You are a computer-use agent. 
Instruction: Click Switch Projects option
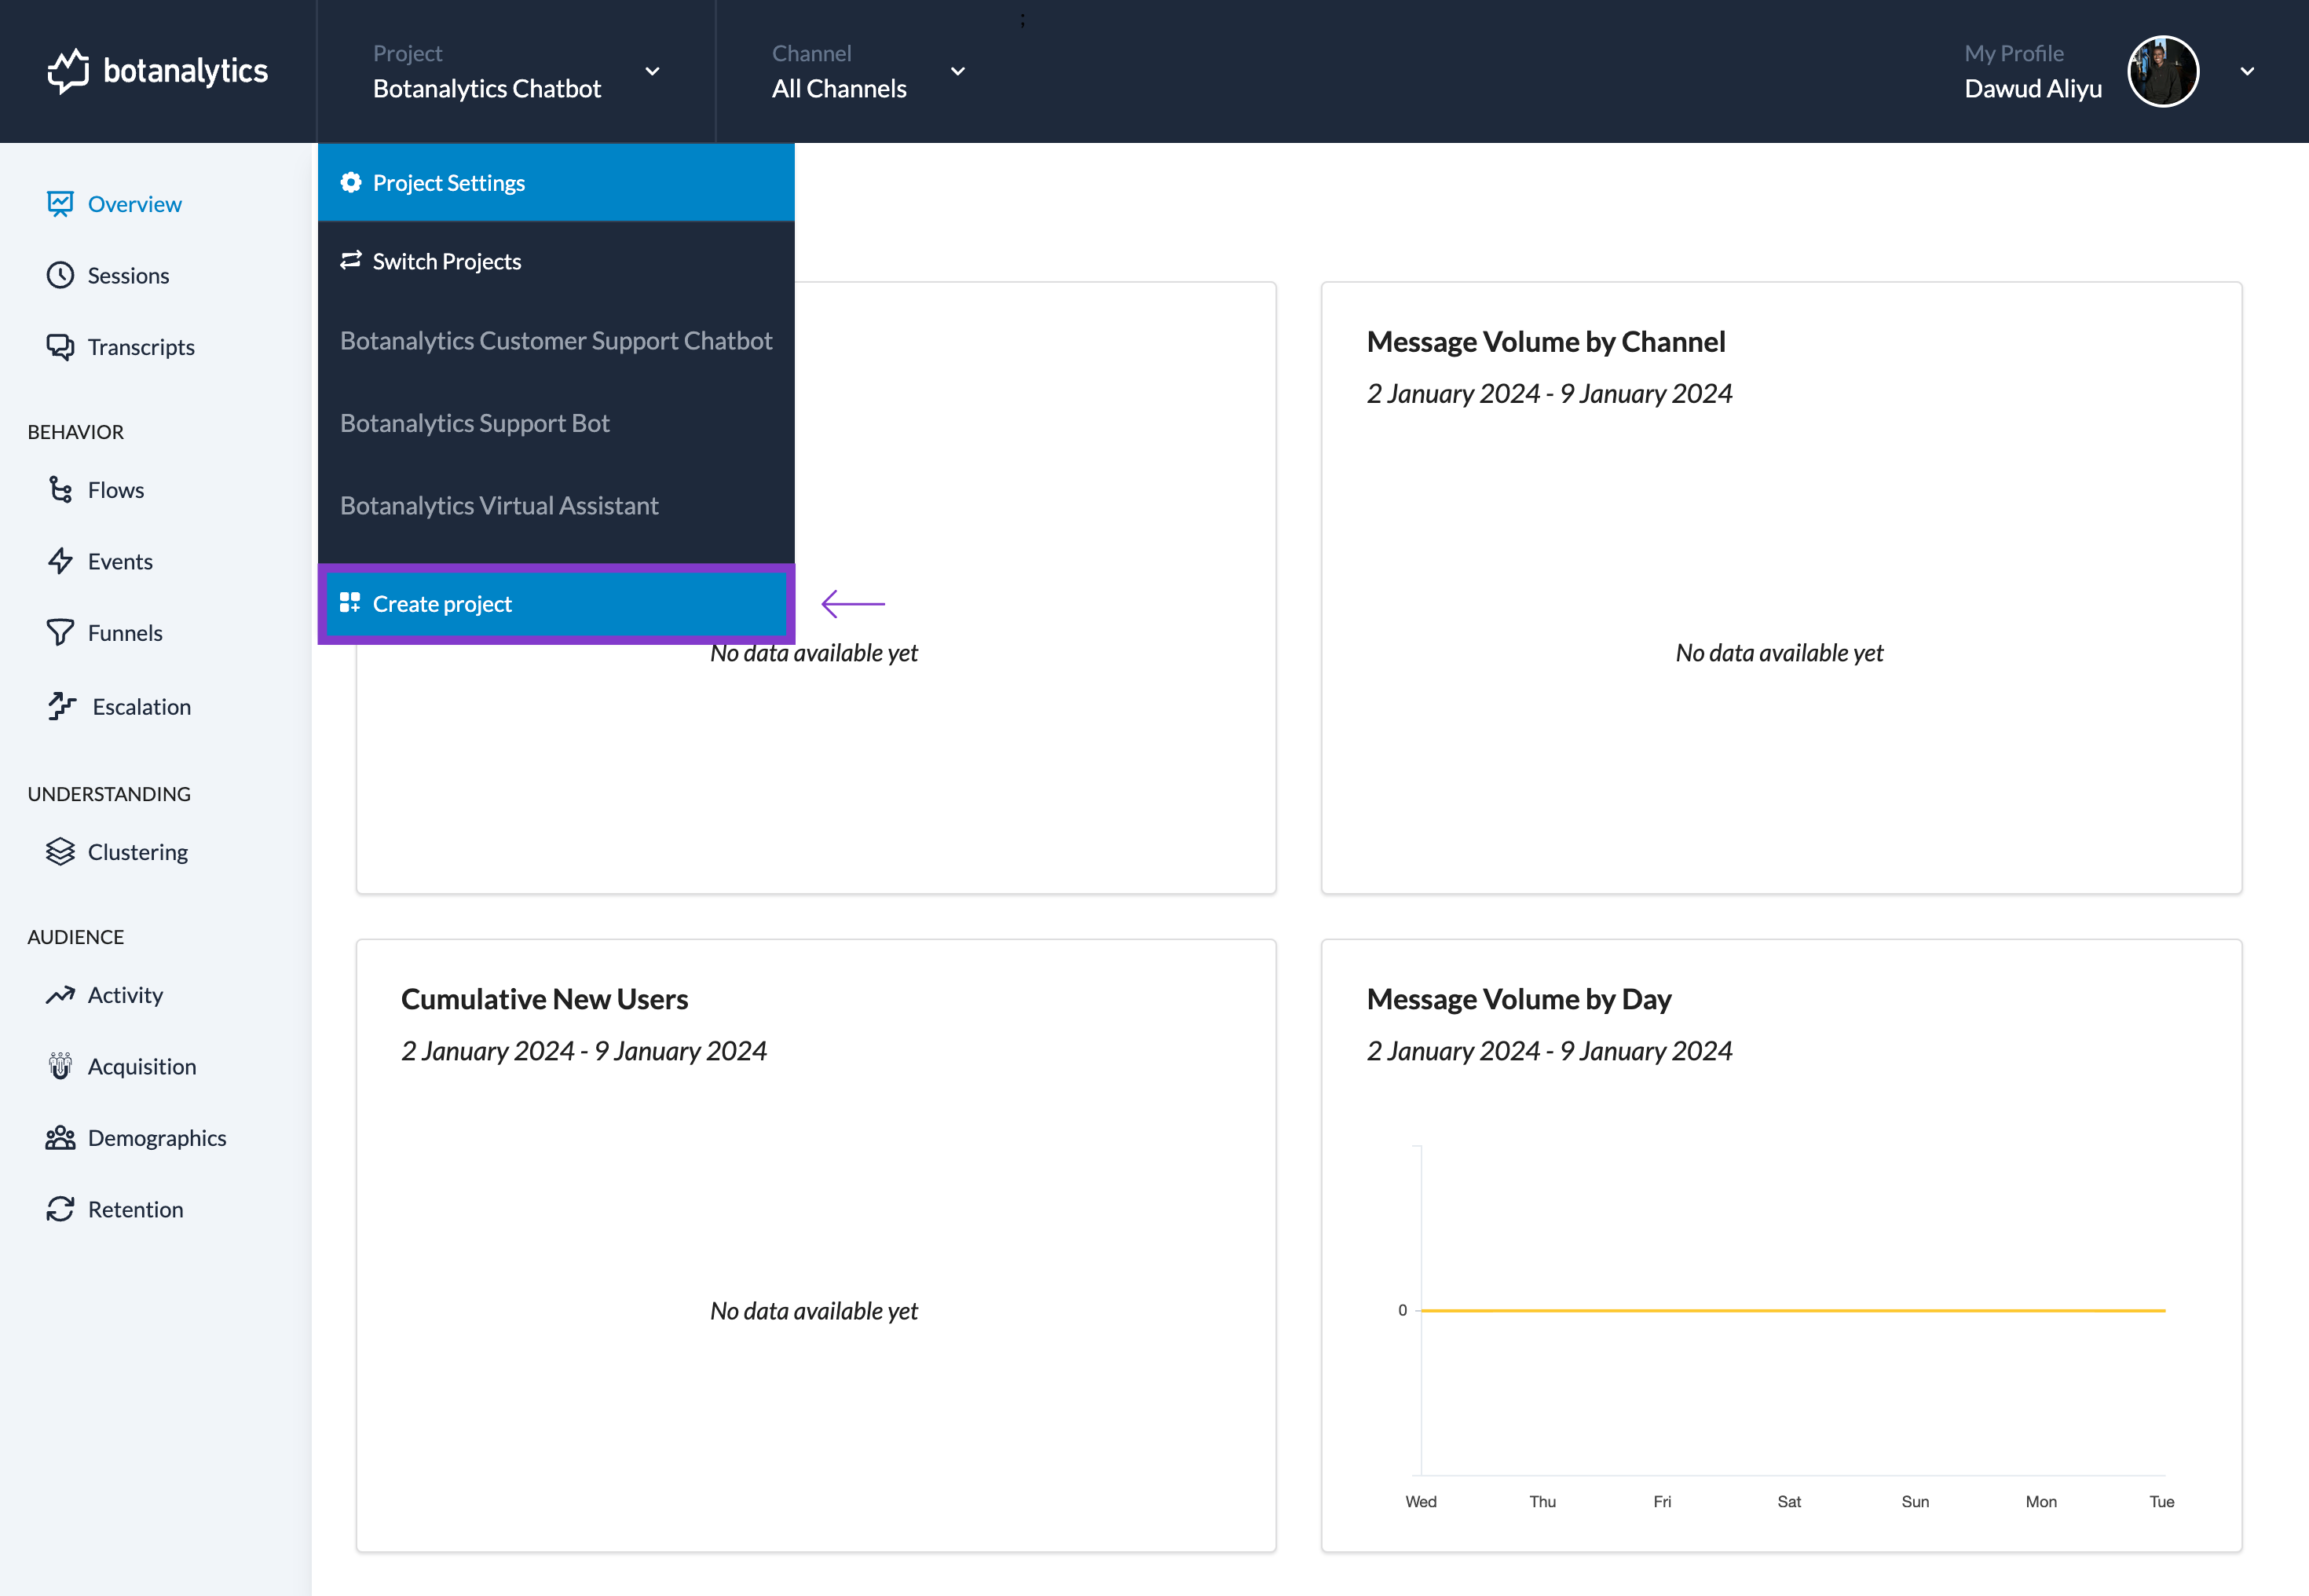pyautogui.click(x=445, y=262)
